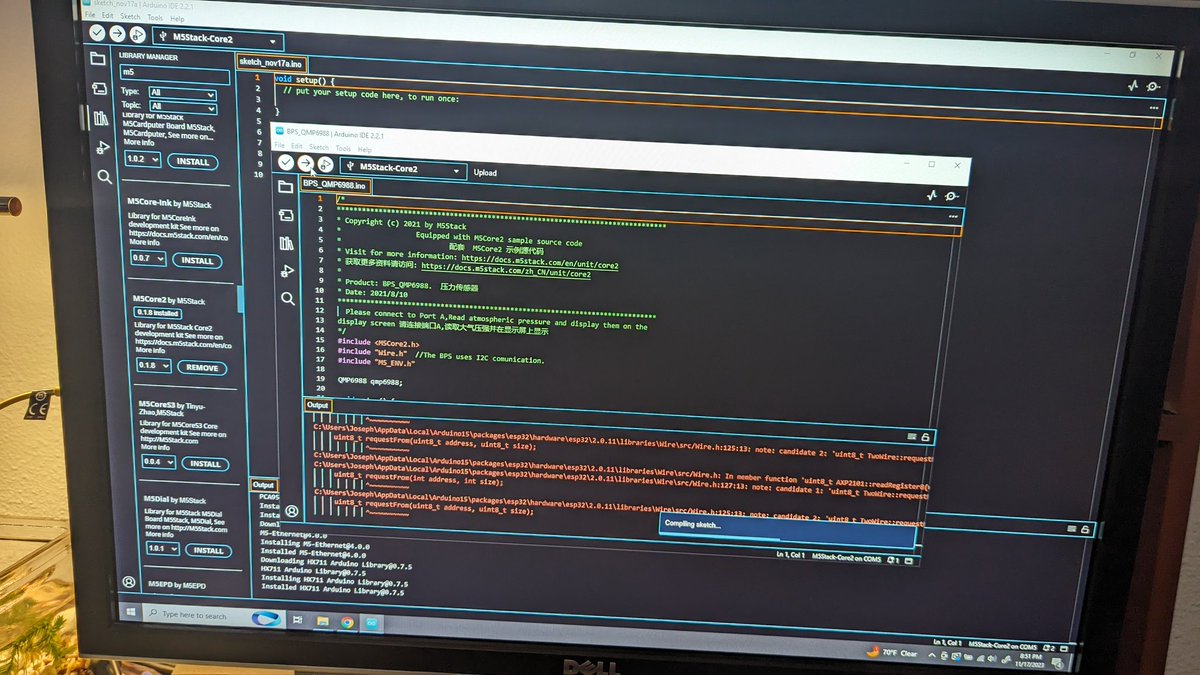
Task: Open Tools menu in BPS_QMP6988 window
Action: point(343,148)
